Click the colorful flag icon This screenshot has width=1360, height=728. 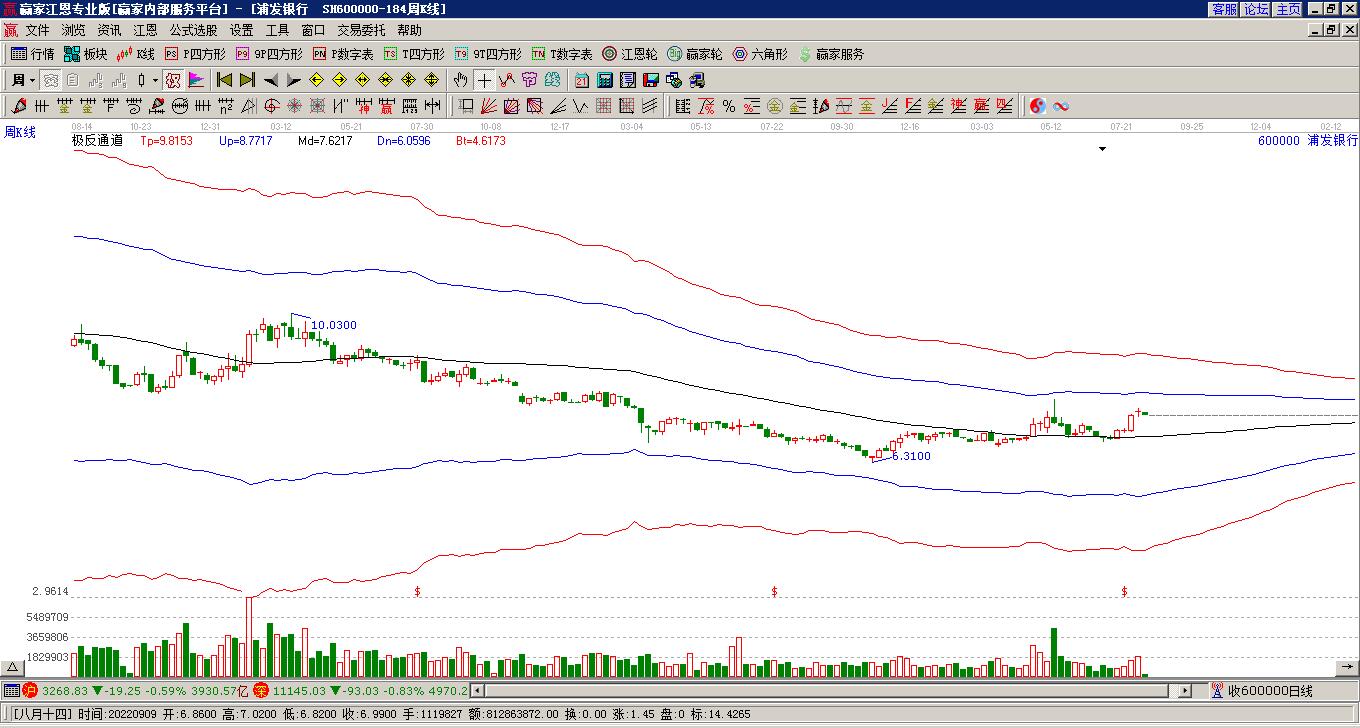point(196,80)
